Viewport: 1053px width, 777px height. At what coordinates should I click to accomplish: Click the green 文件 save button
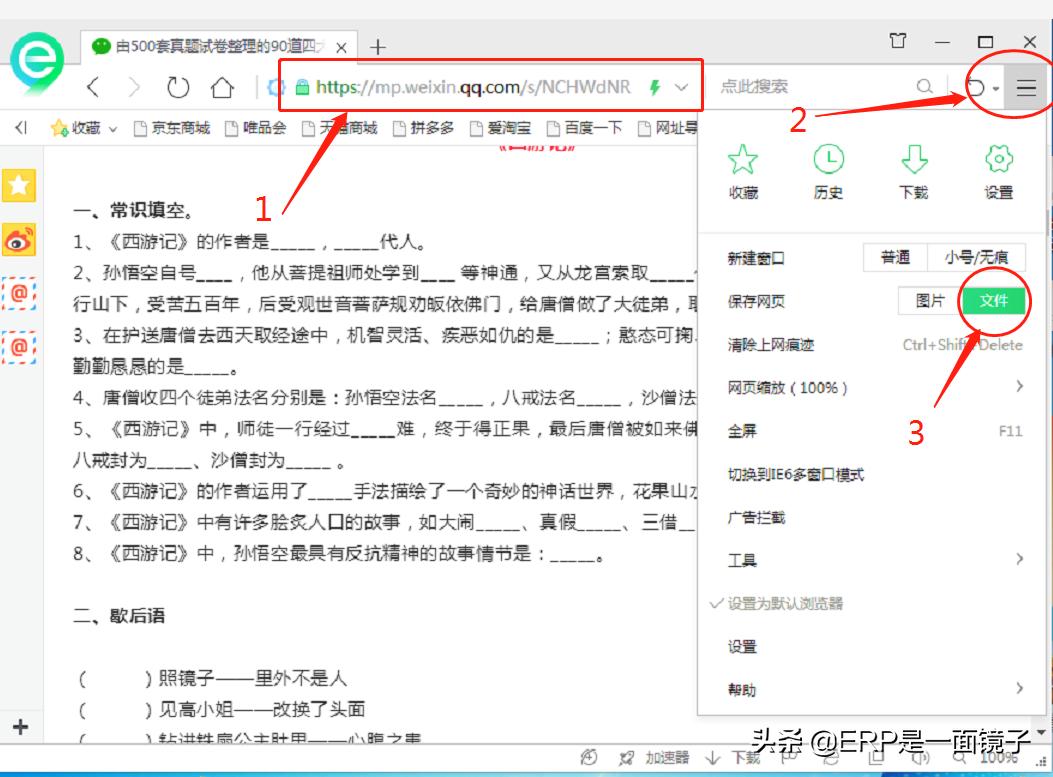pos(995,301)
